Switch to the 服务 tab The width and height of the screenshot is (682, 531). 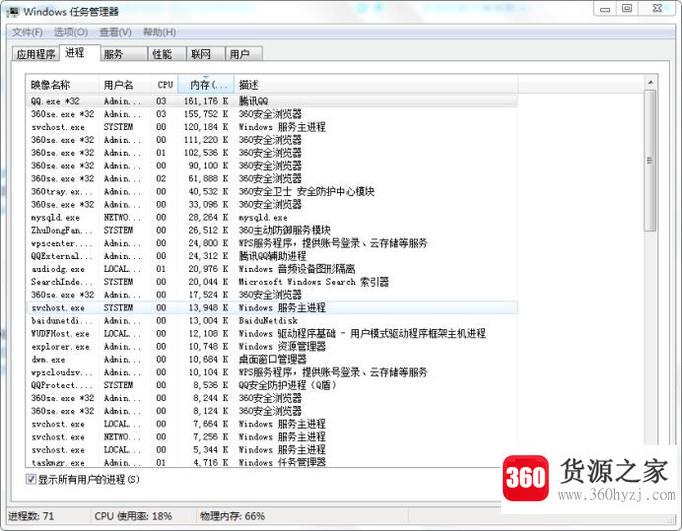(x=124, y=54)
